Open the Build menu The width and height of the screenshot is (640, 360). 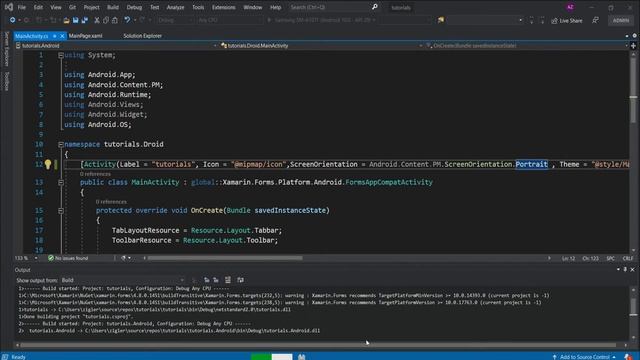pos(113,7)
